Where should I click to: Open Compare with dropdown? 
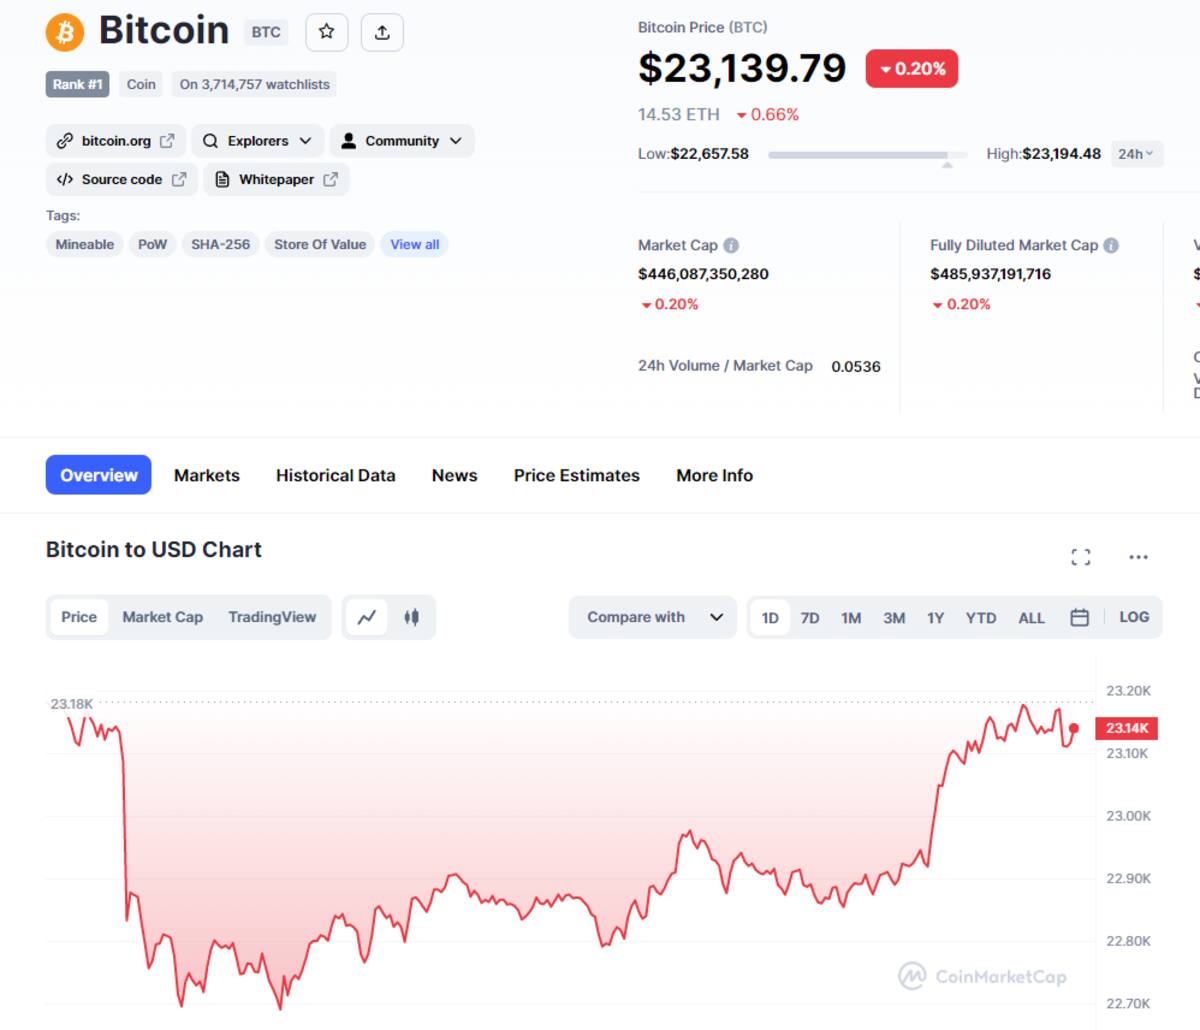(653, 617)
